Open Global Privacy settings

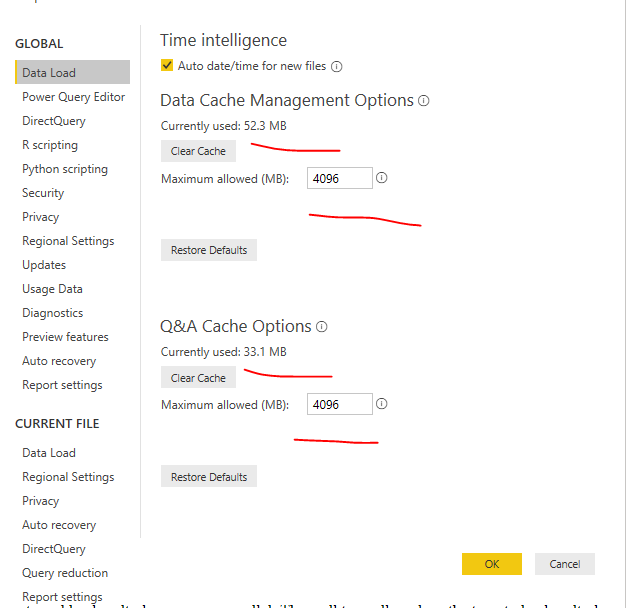click(41, 217)
